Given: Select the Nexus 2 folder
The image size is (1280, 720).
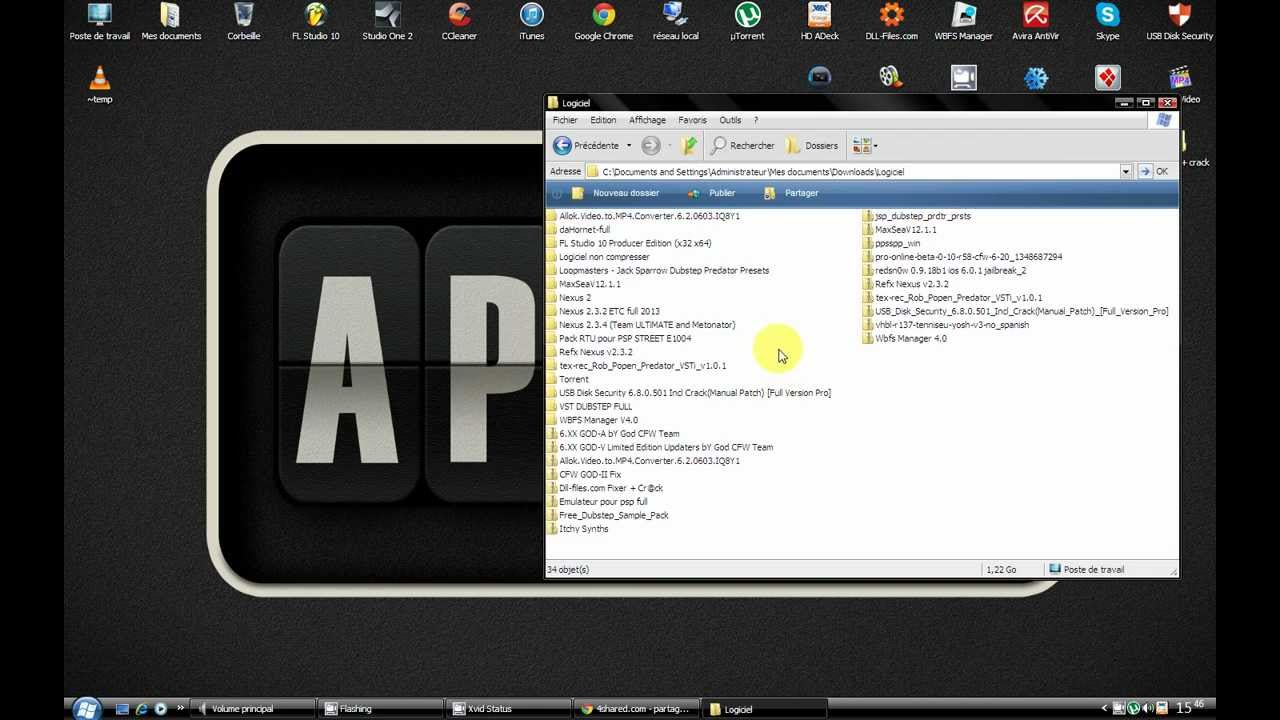Looking at the screenshot, I should [x=569, y=298].
